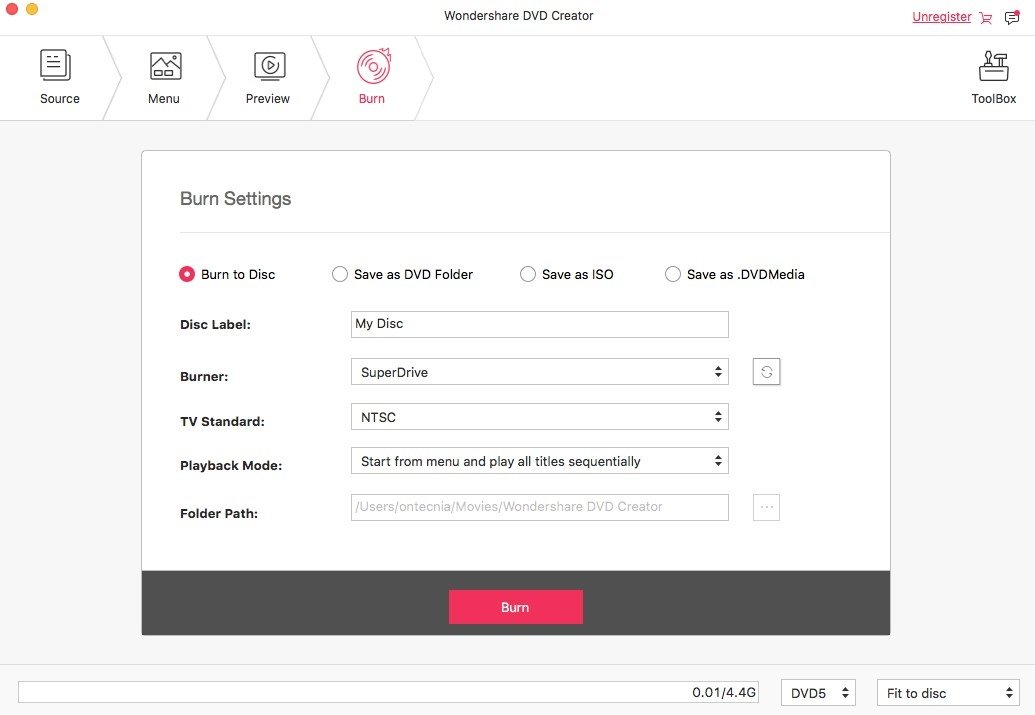1035x715 pixels.
Task: Open the Preview step icon
Action: (269, 65)
